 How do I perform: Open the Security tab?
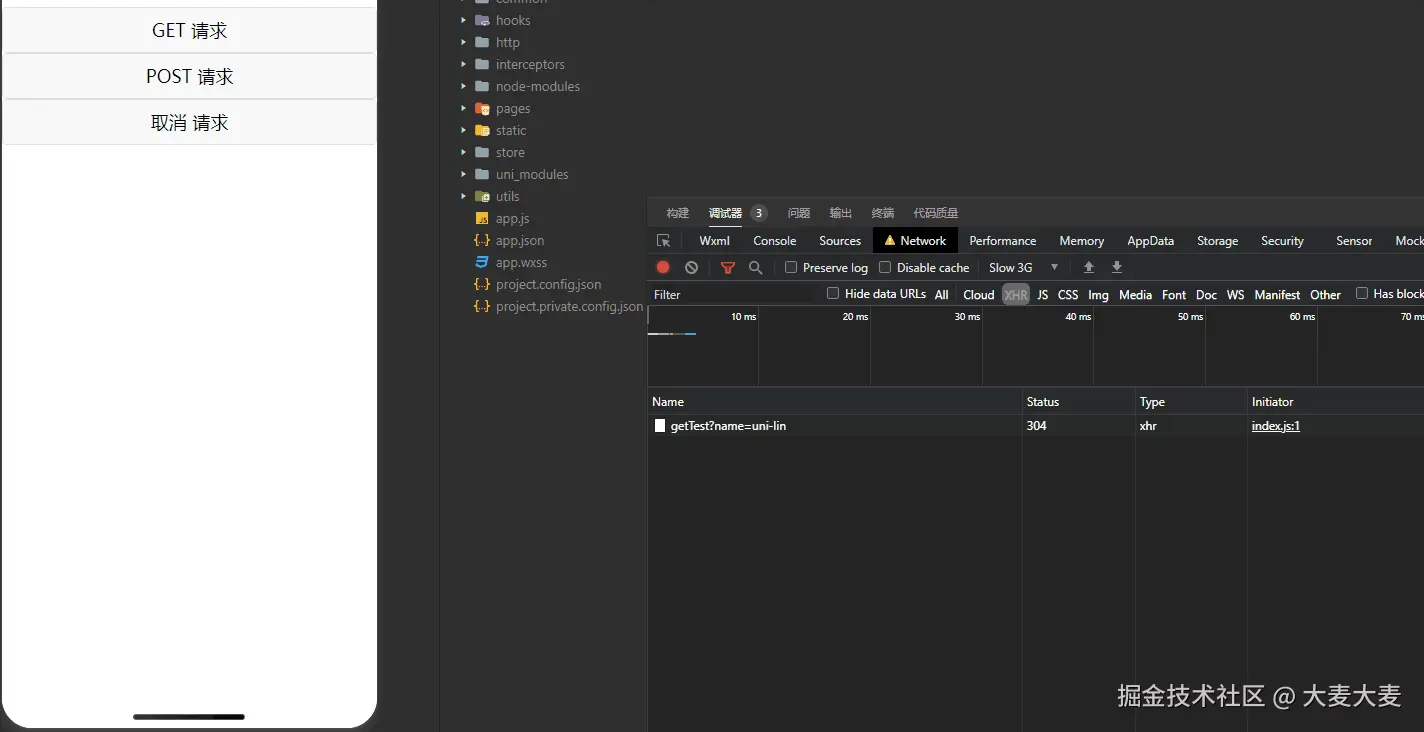(1282, 241)
